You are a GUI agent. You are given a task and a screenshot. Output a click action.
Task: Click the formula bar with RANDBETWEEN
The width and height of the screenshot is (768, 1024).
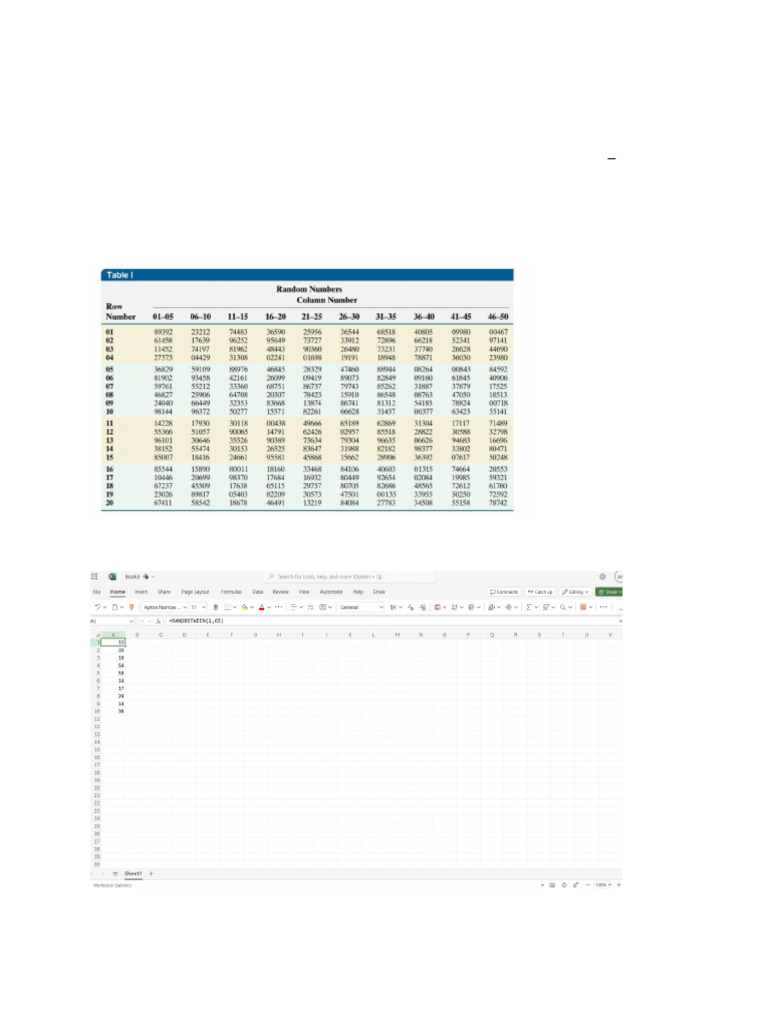coord(392,621)
